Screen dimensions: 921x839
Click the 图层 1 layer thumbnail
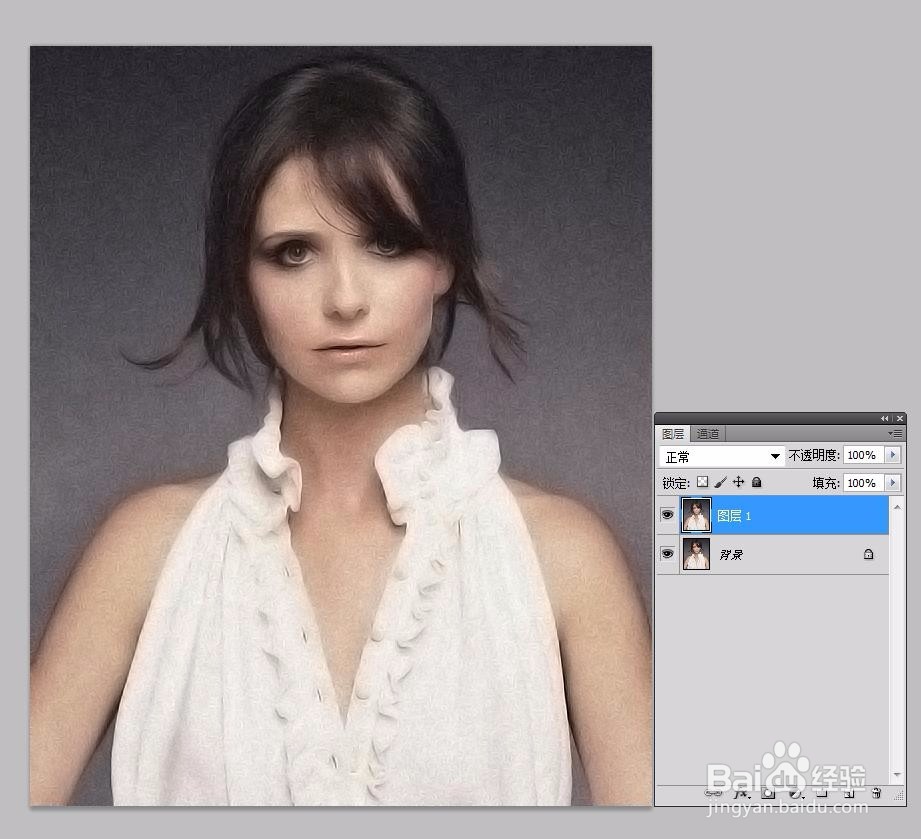point(696,515)
